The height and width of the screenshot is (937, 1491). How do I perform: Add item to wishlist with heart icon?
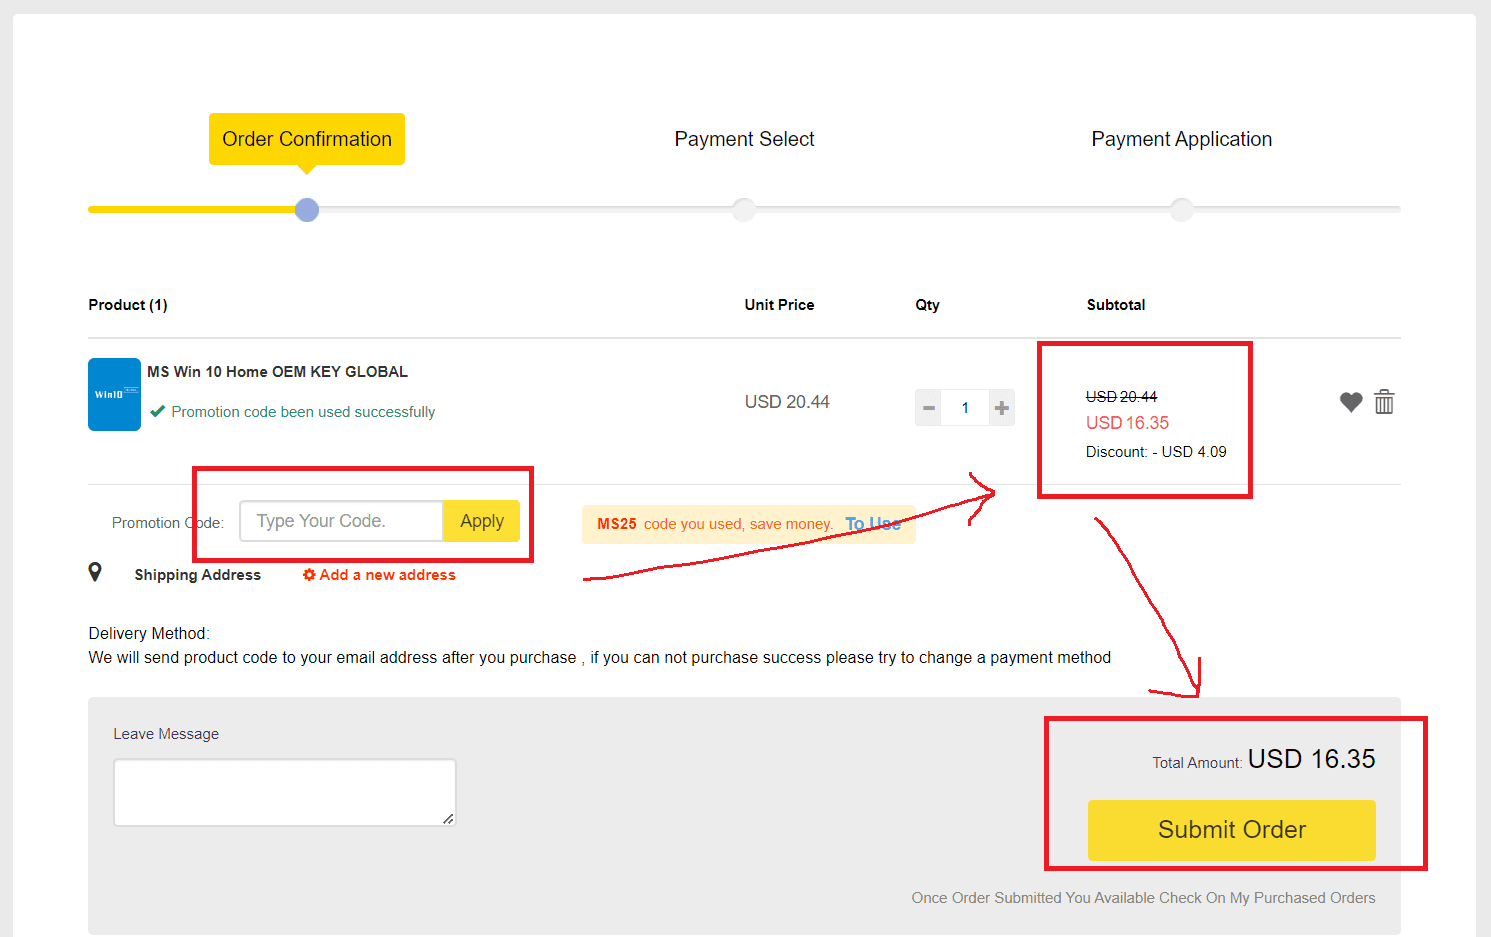tap(1351, 402)
